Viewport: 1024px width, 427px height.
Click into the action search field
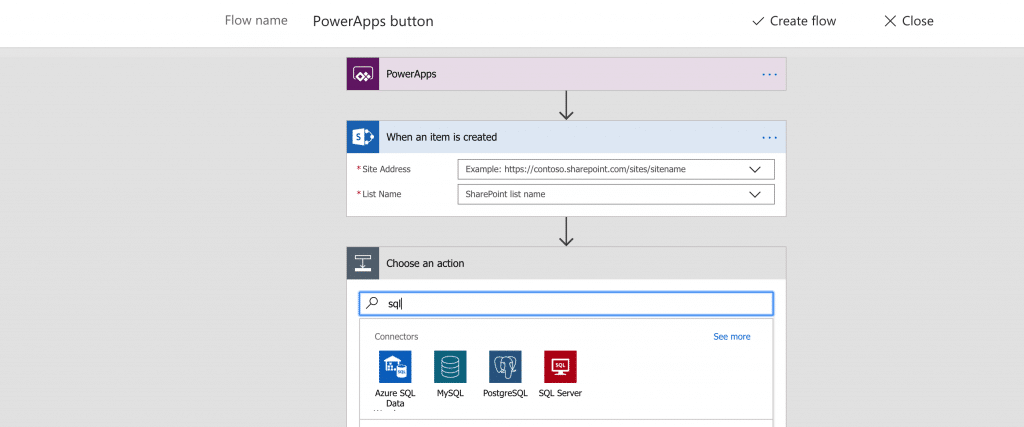(x=566, y=303)
